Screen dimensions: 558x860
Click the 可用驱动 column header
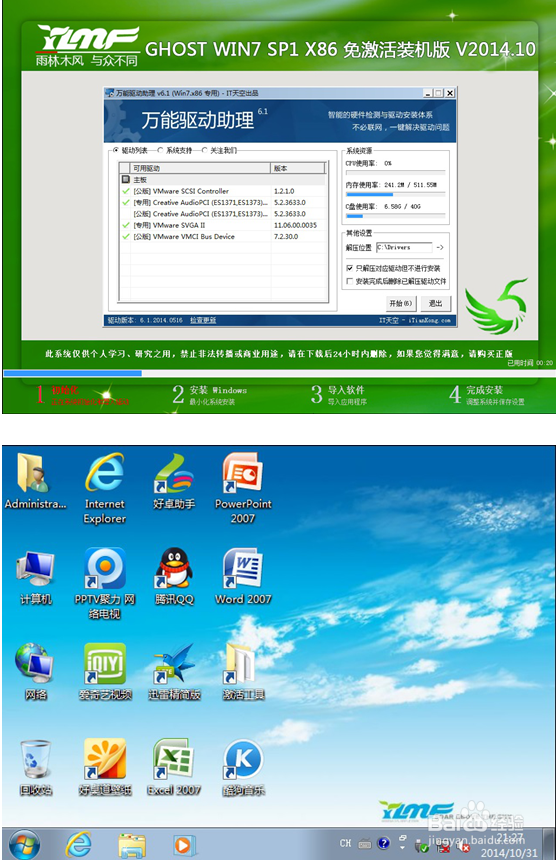200,168
